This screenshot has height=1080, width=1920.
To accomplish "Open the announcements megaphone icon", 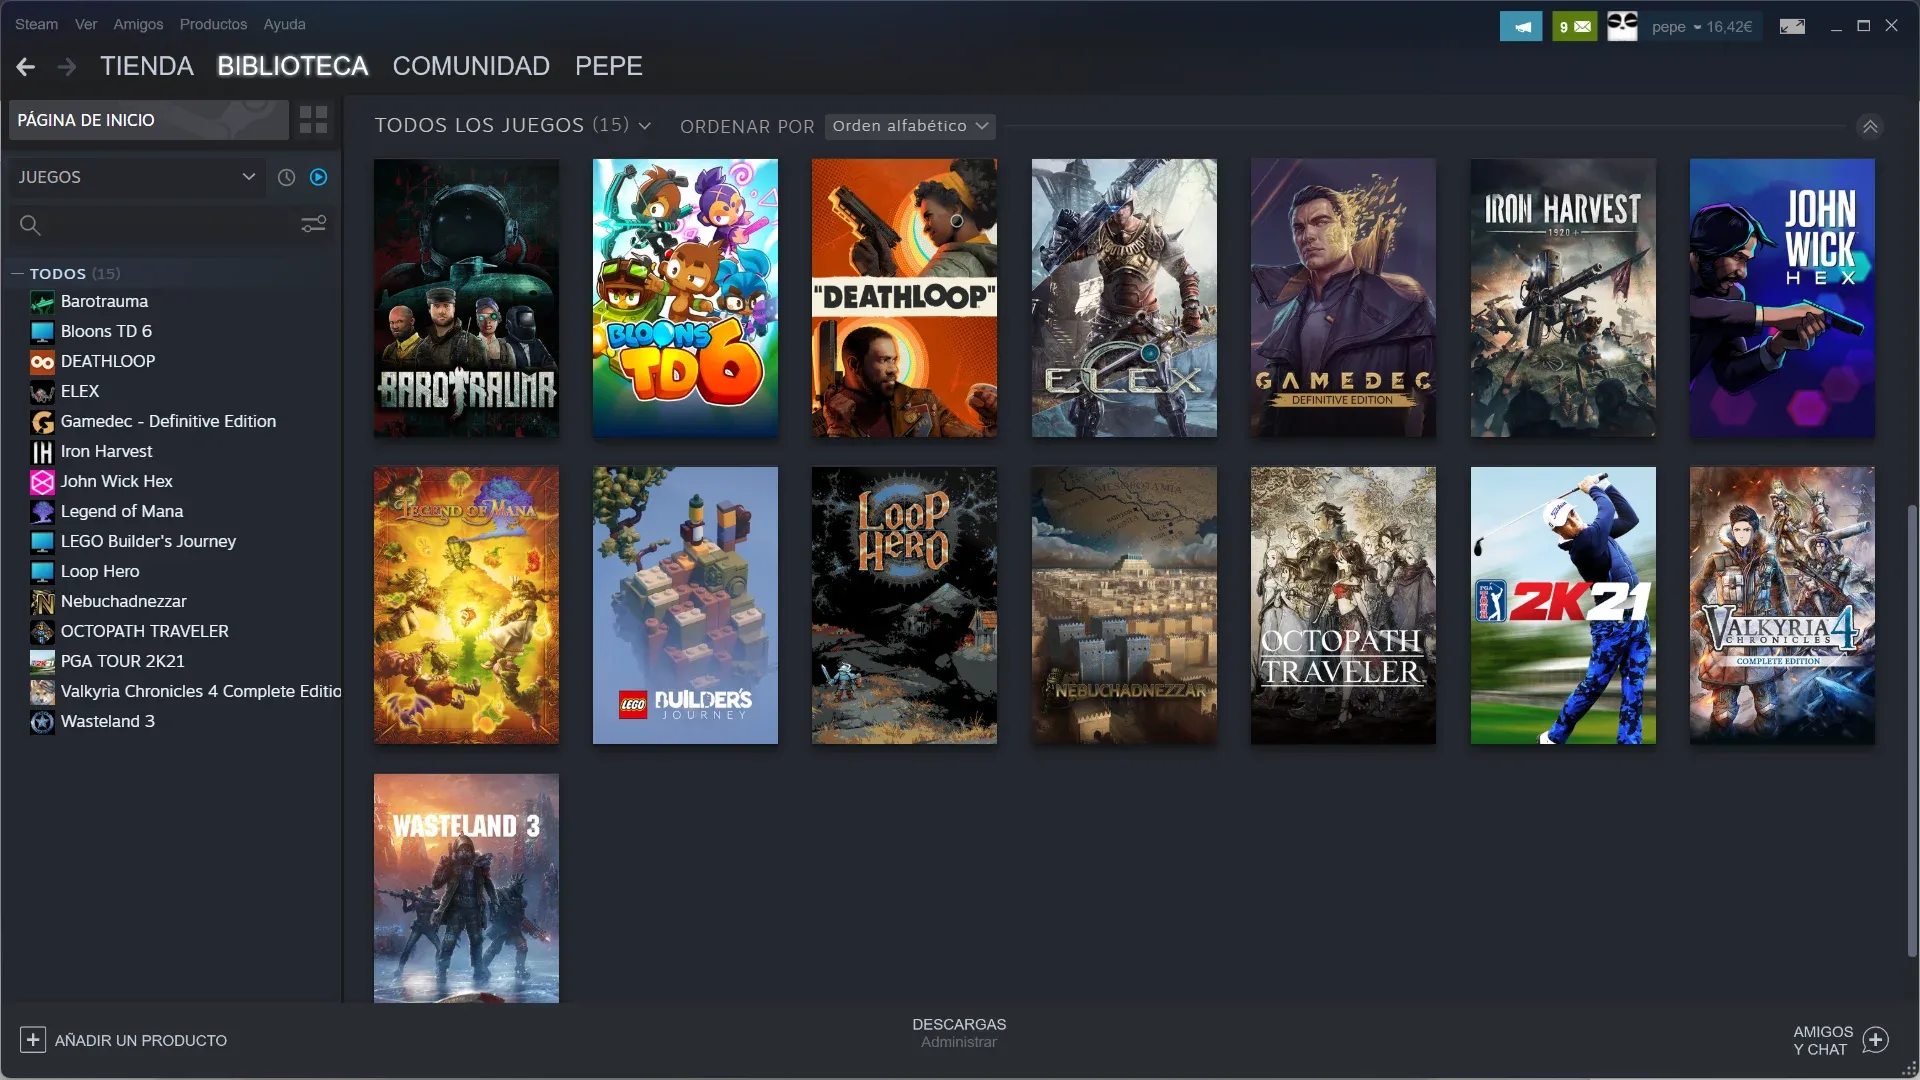I will 1520,27.
